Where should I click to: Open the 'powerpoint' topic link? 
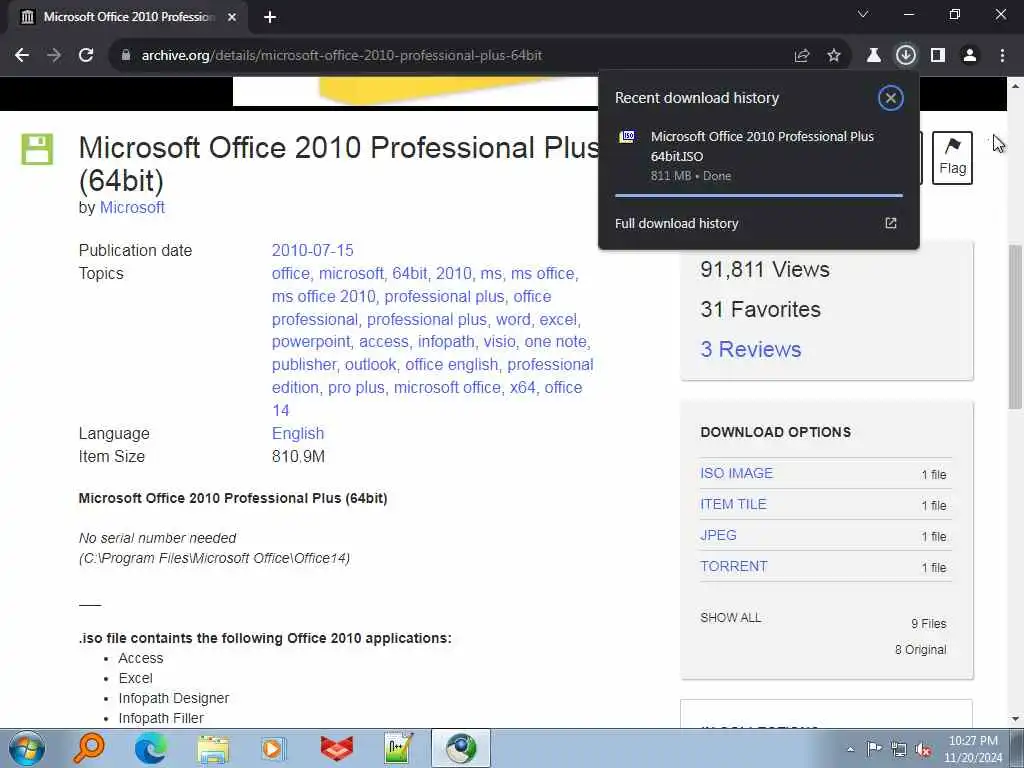[311, 342]
